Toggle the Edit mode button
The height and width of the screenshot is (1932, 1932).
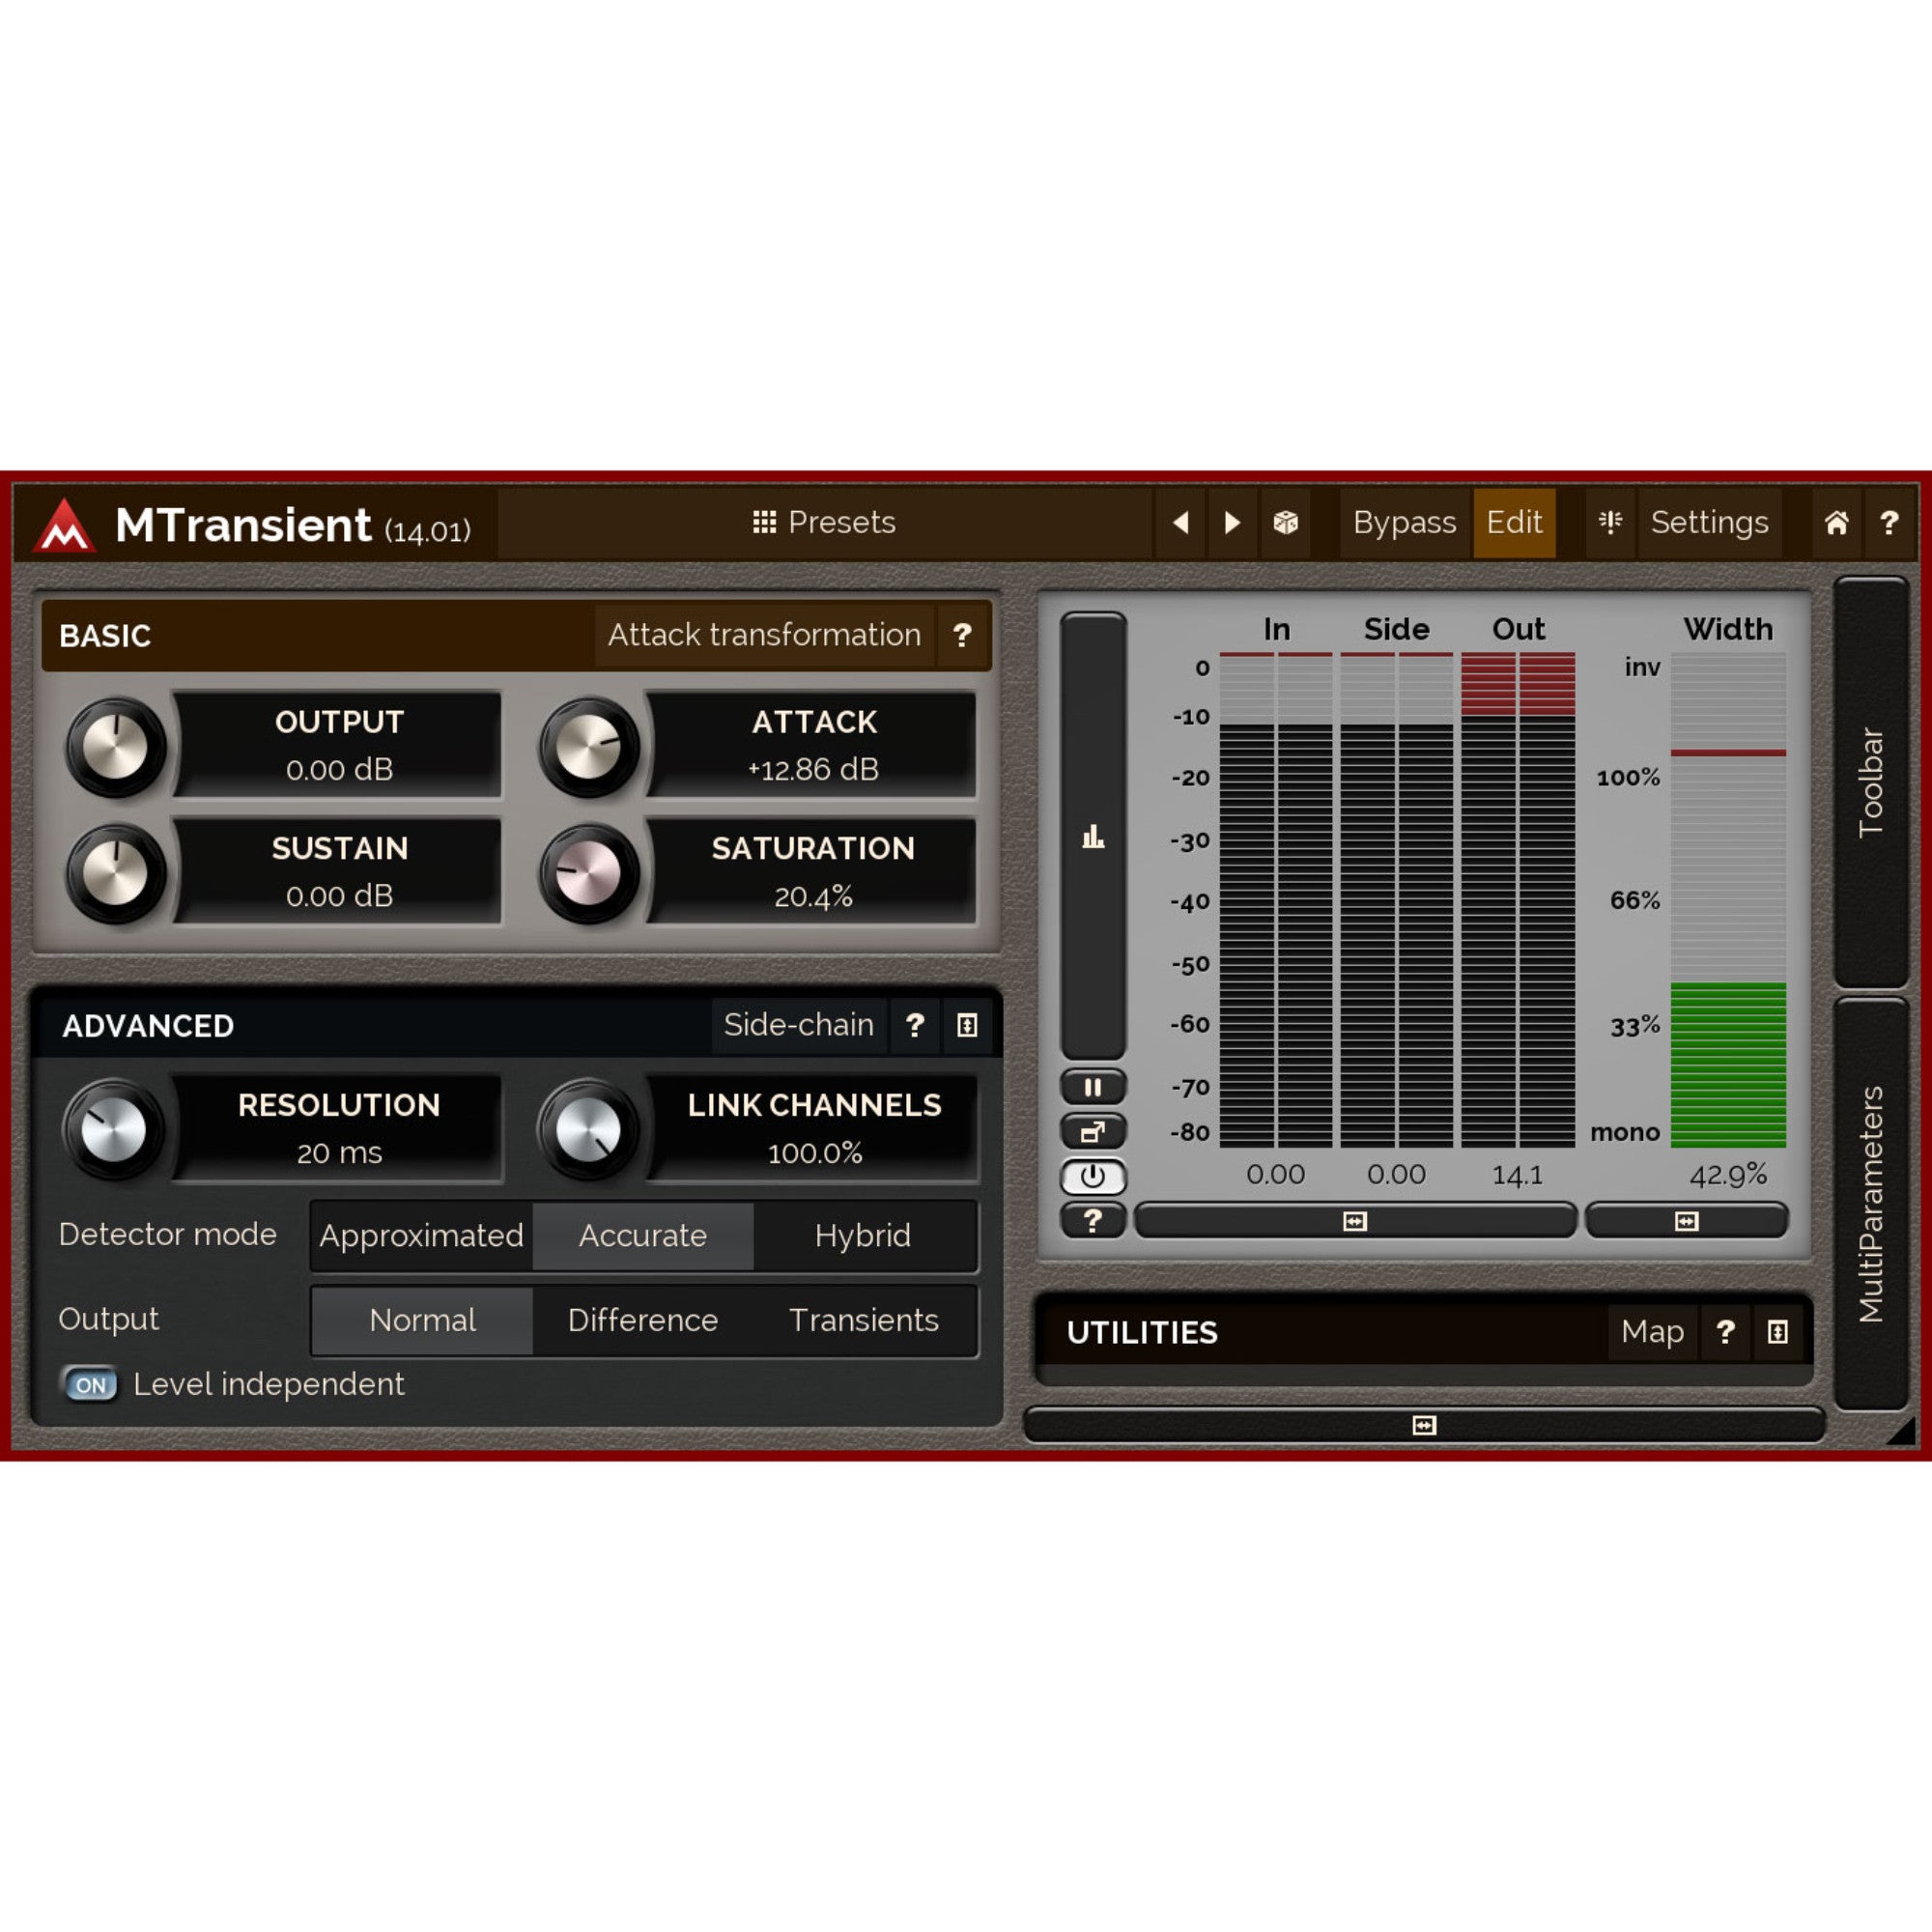pos(1514,522)
